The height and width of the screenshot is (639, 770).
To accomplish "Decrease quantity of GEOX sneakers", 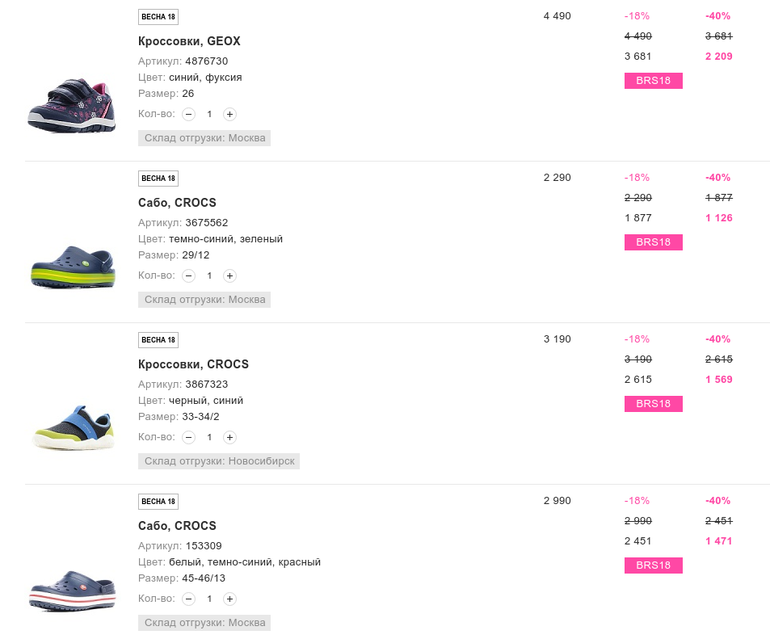I will (x=189, y=114).
